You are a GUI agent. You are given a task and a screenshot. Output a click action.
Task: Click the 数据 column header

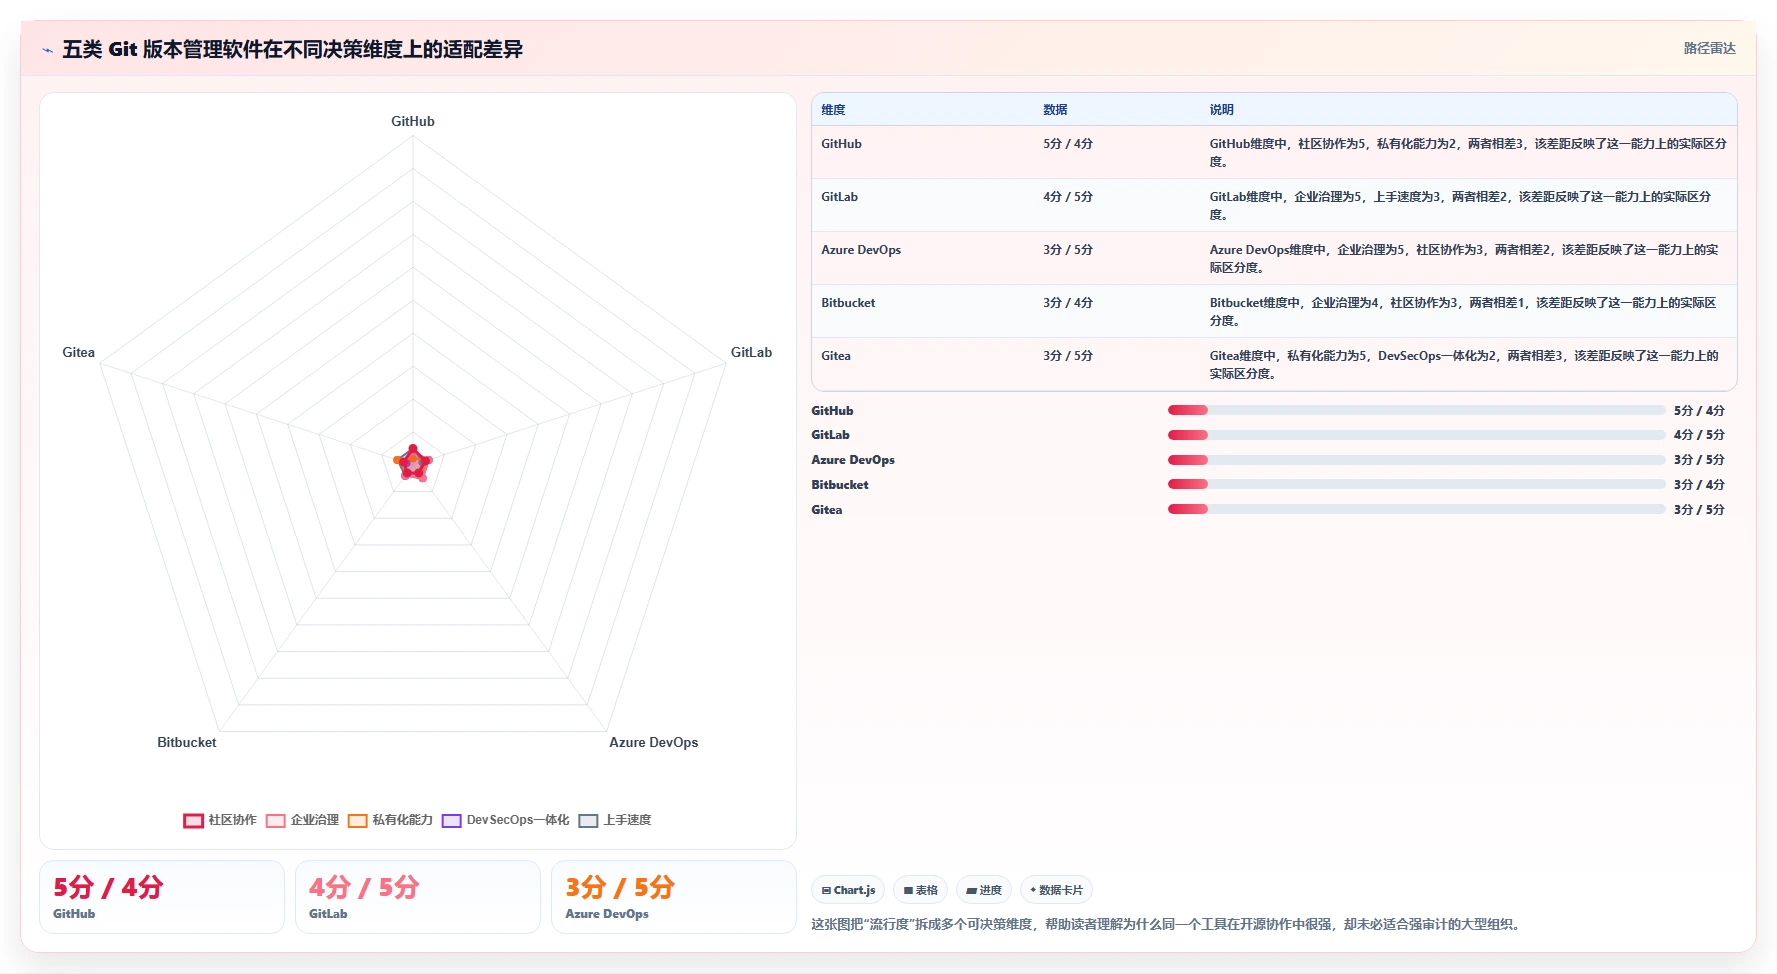pyautogui.click(x=1055, y=110)
